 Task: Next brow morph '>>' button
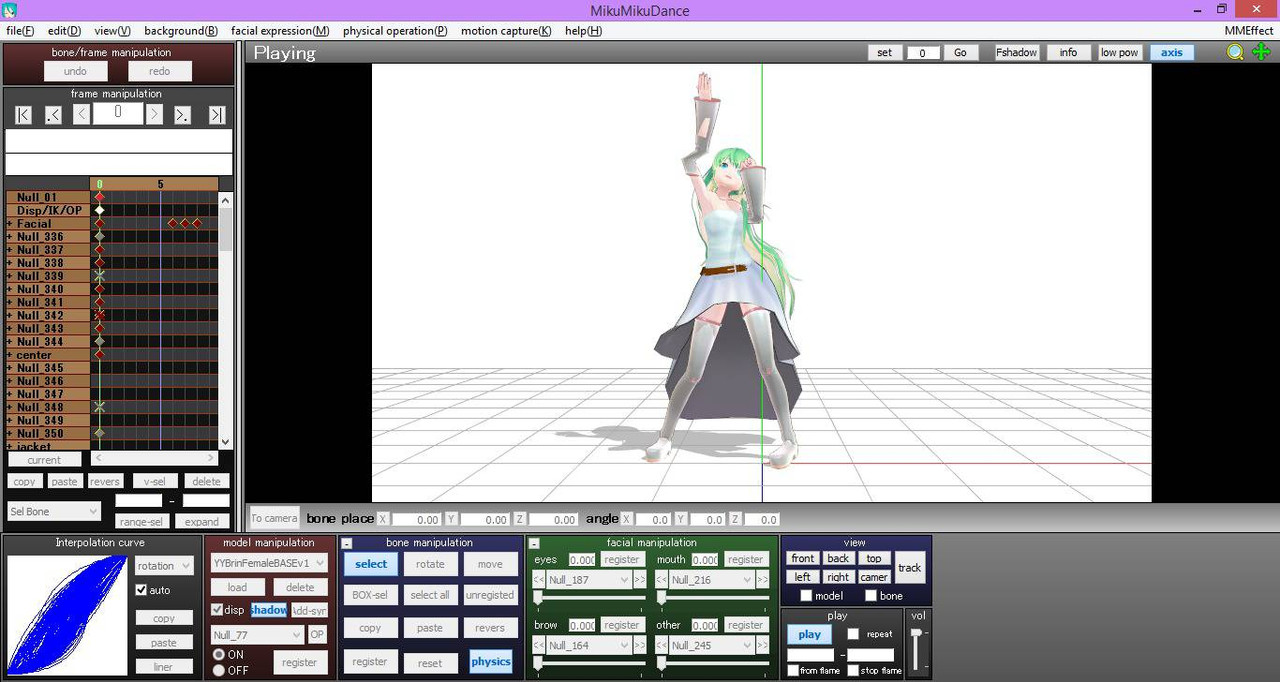coord(639,645)
